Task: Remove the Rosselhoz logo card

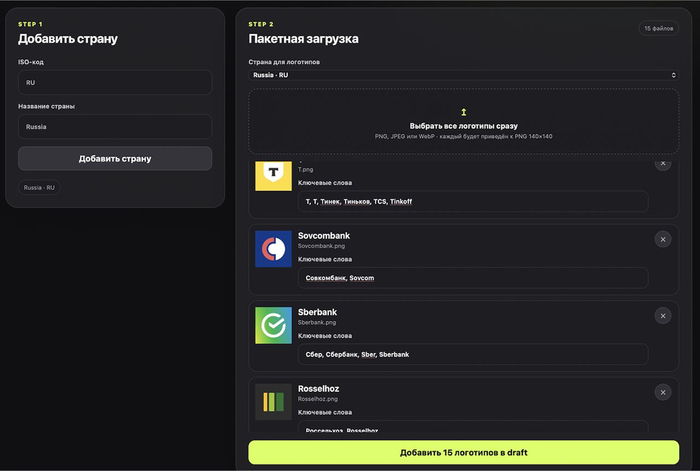Action: tap(663, 392)
